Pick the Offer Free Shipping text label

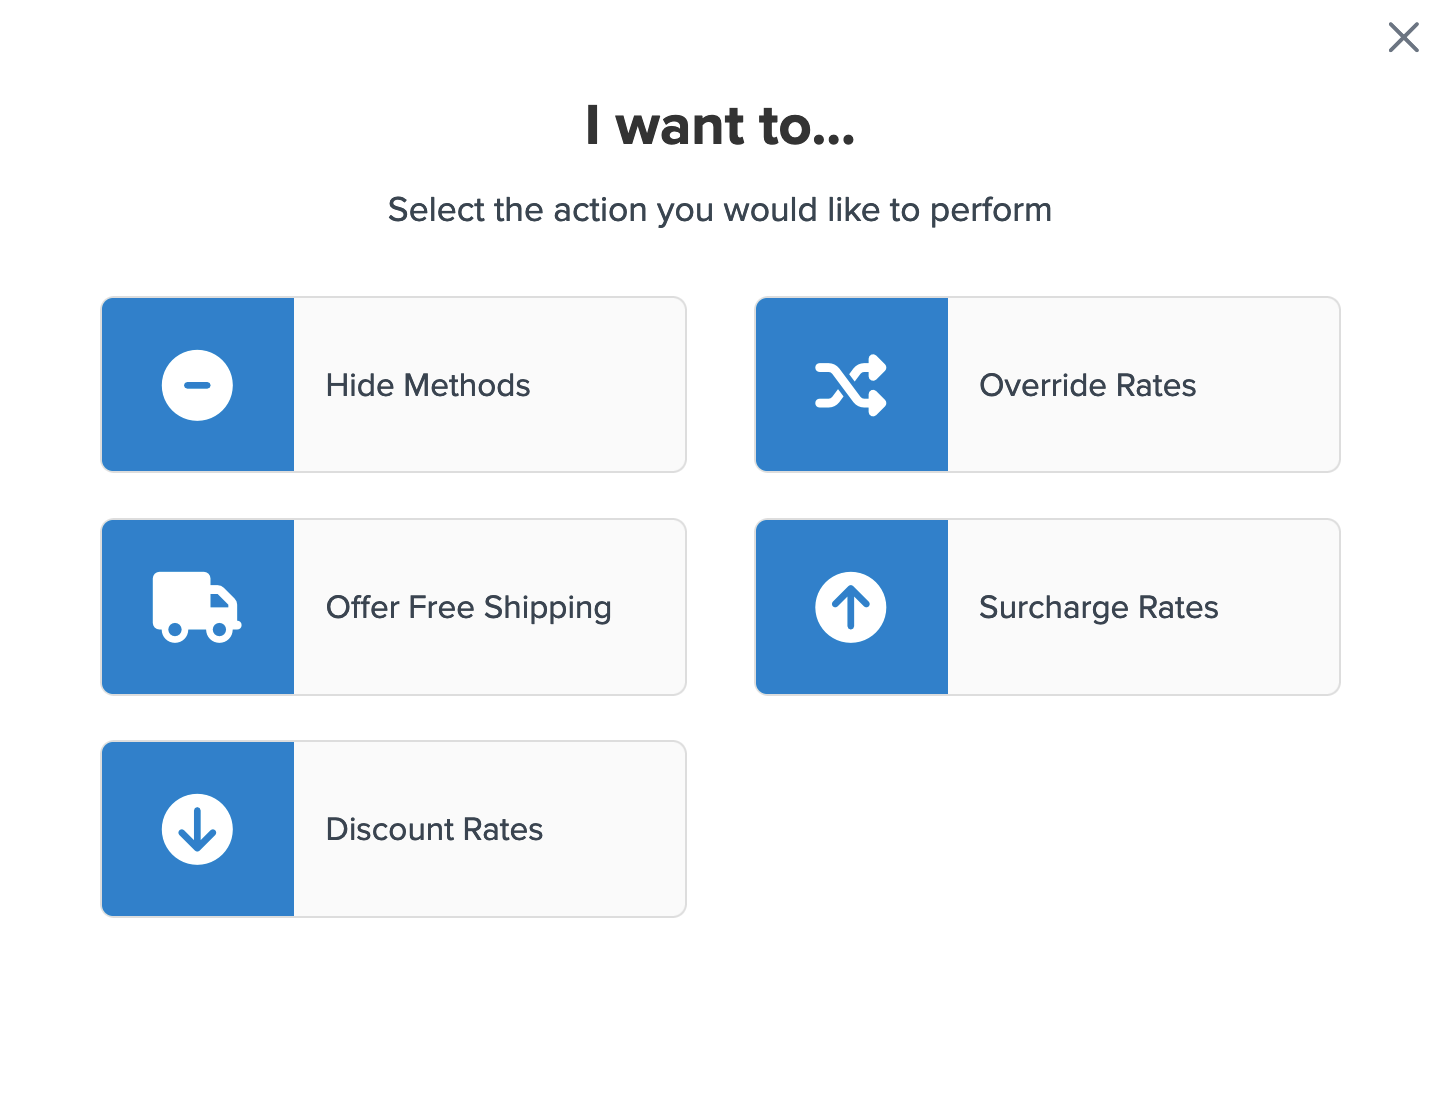(x=468, y=608)
